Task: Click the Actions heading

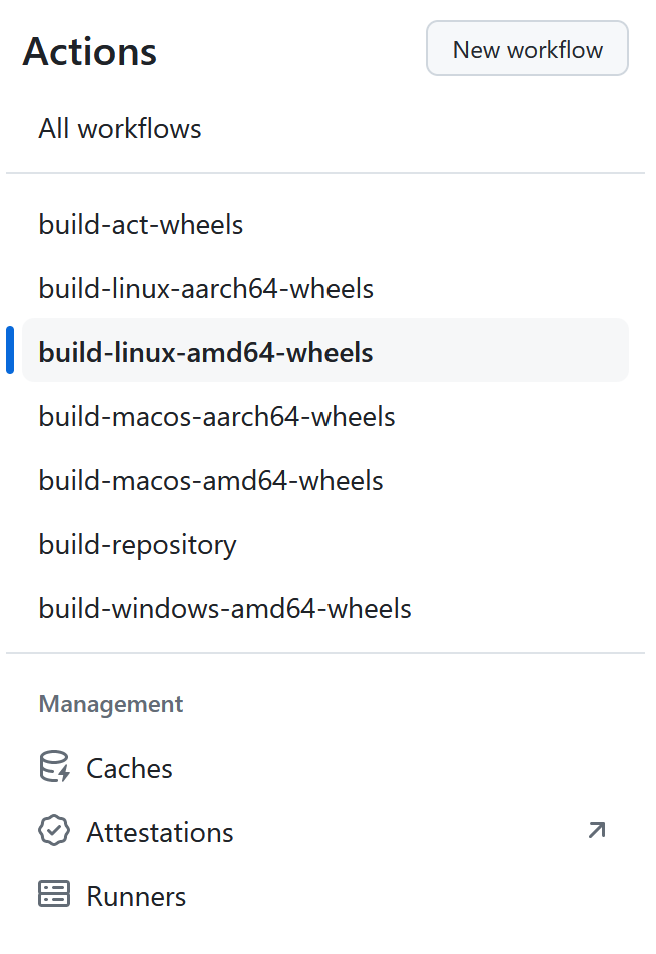Action: (x=90, y=52)
